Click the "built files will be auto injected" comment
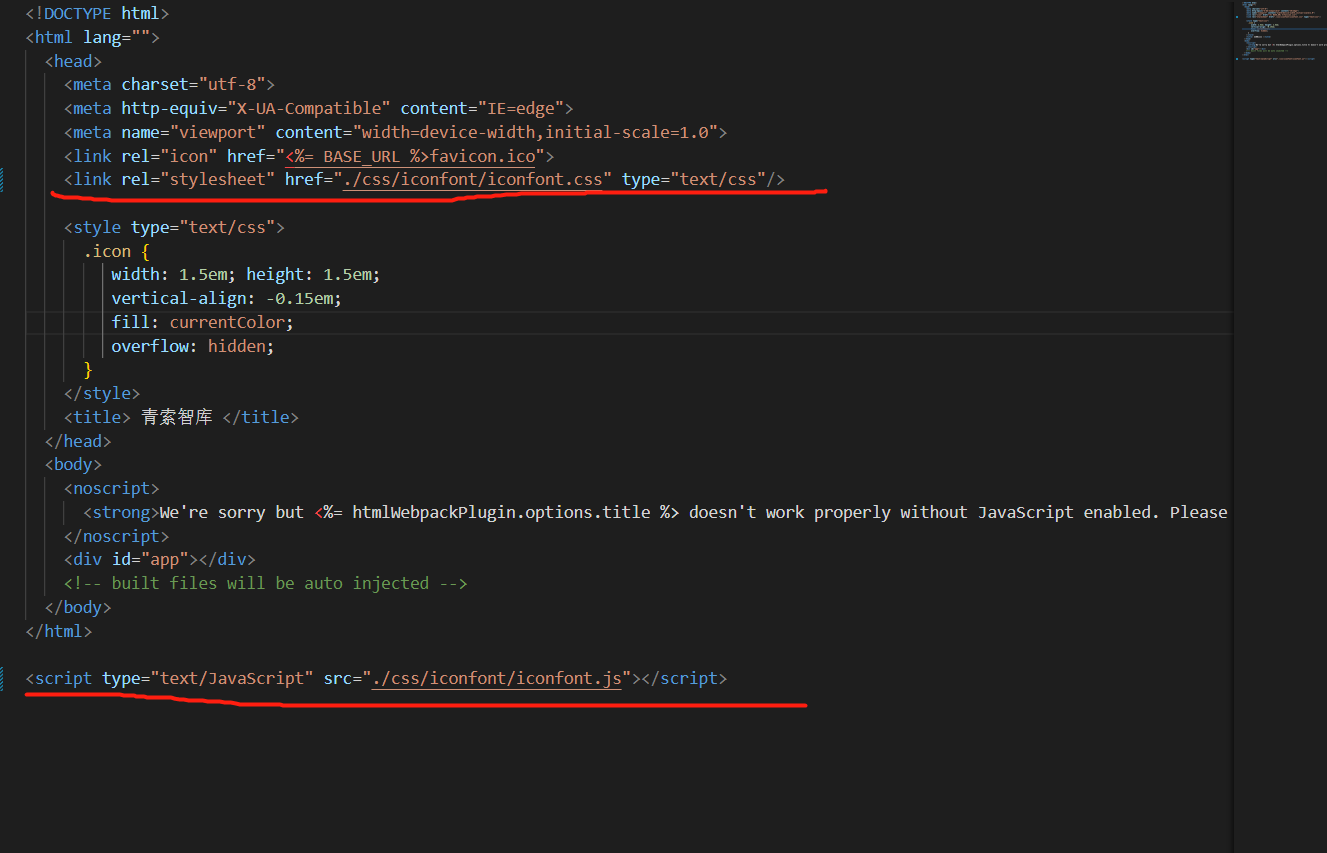 (265, 583)
